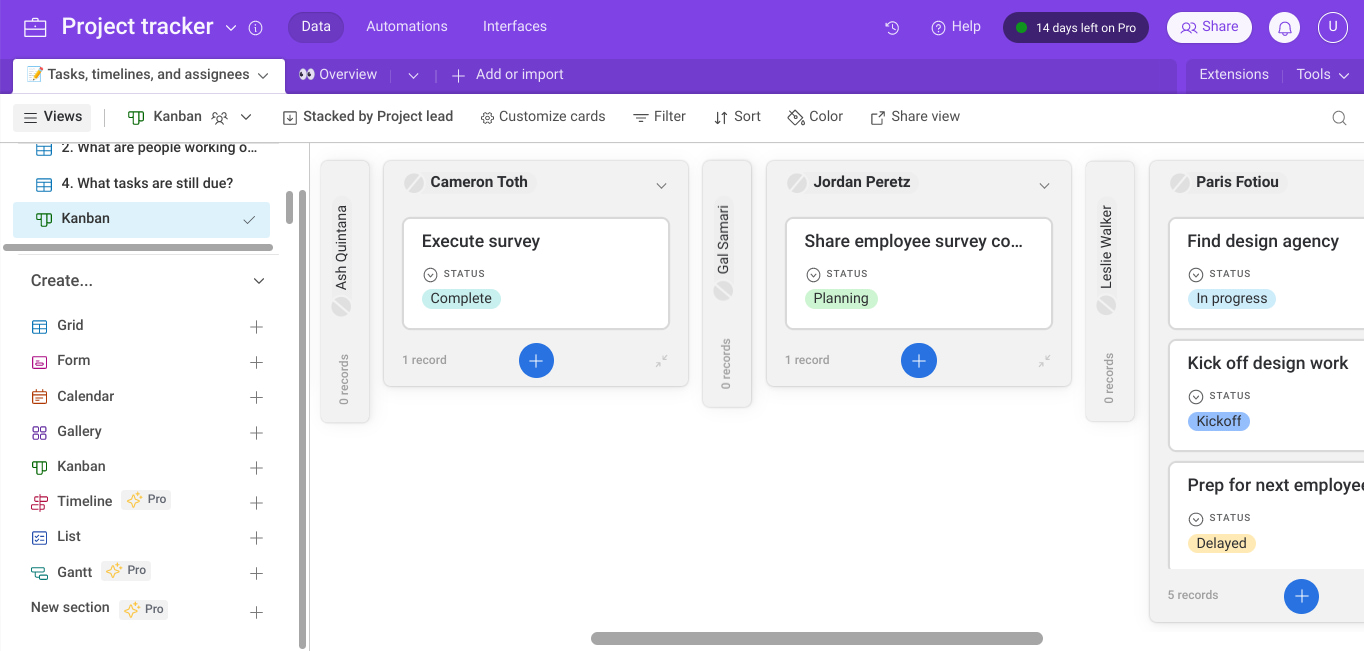
Task: Expand collapsed Gal Samari stack
Action: click(x=727, y=284)
